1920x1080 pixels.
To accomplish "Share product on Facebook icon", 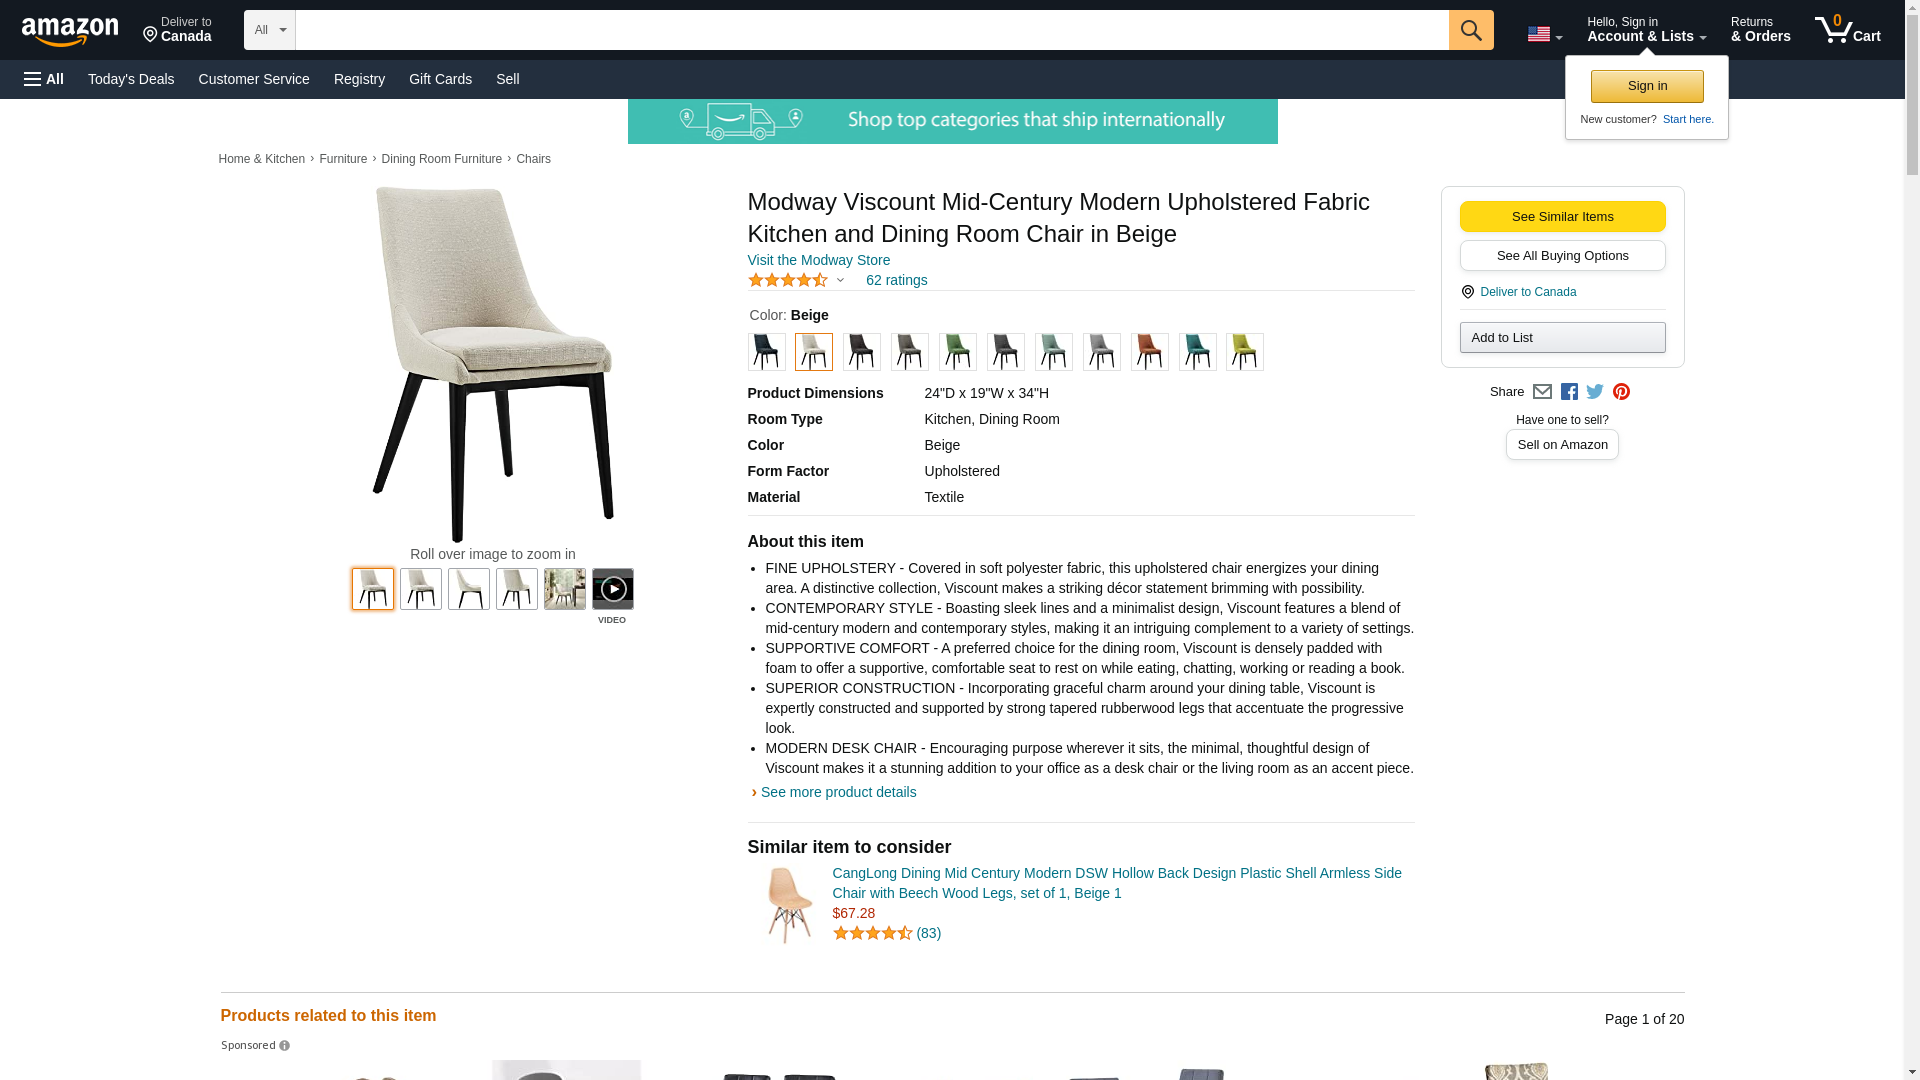I will 1569,392.
